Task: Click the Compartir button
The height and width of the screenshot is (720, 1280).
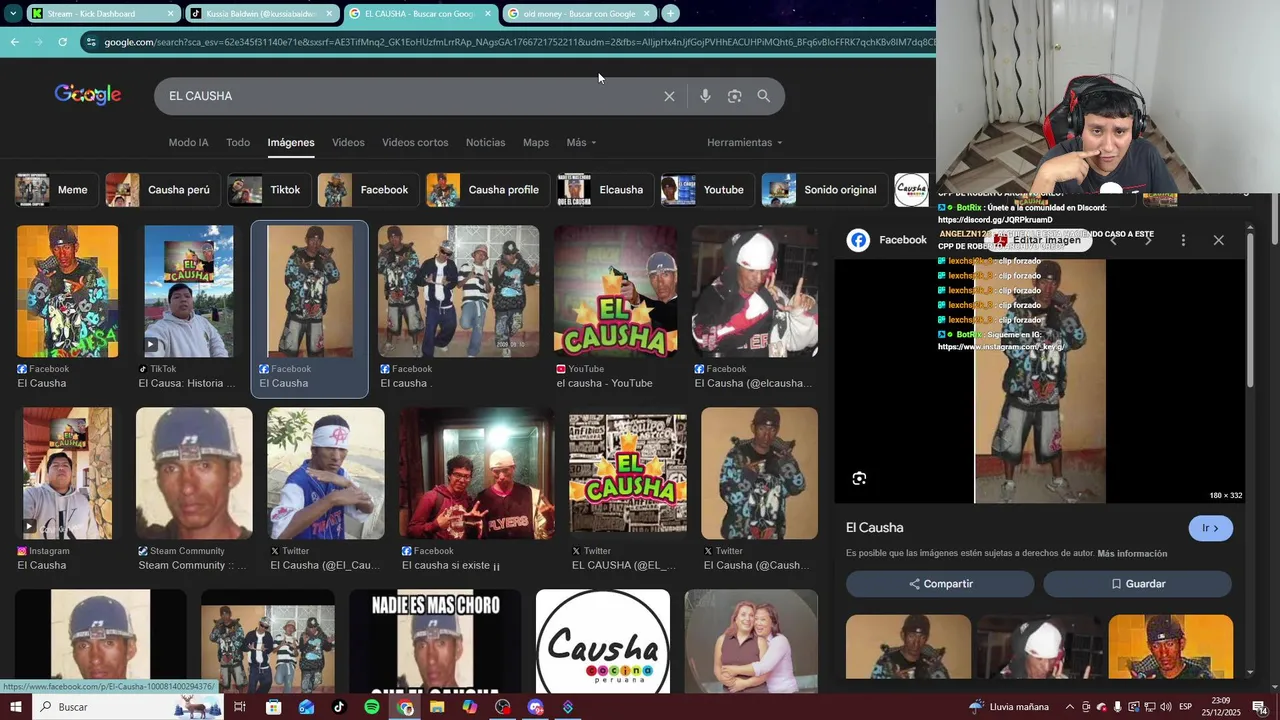Action: coord(940,584)
